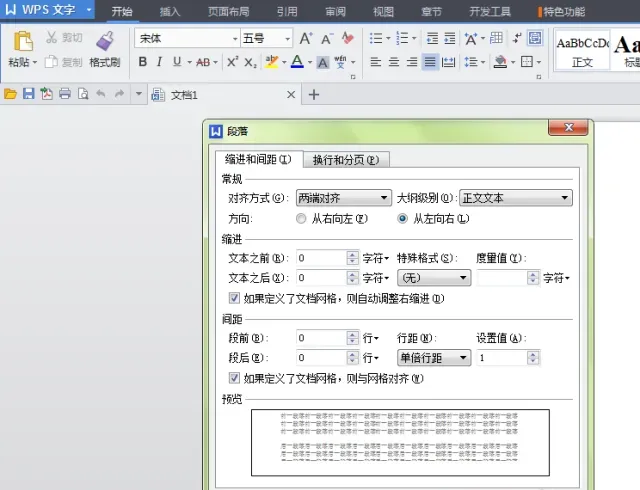
Task: Clear formatting with eraser icon
Action: point(348,38)
